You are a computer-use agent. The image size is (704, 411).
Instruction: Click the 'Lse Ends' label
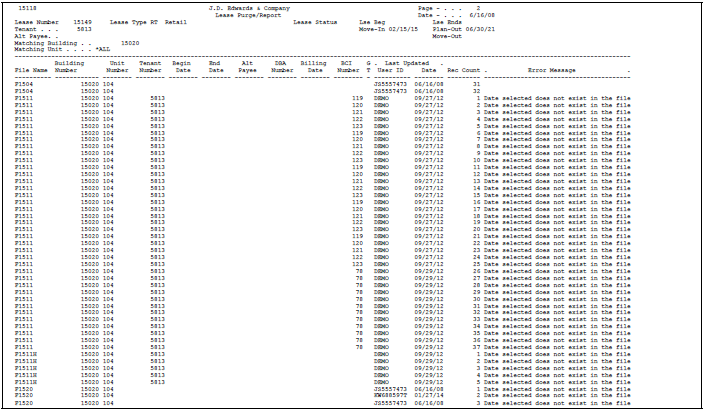(447, 22)
